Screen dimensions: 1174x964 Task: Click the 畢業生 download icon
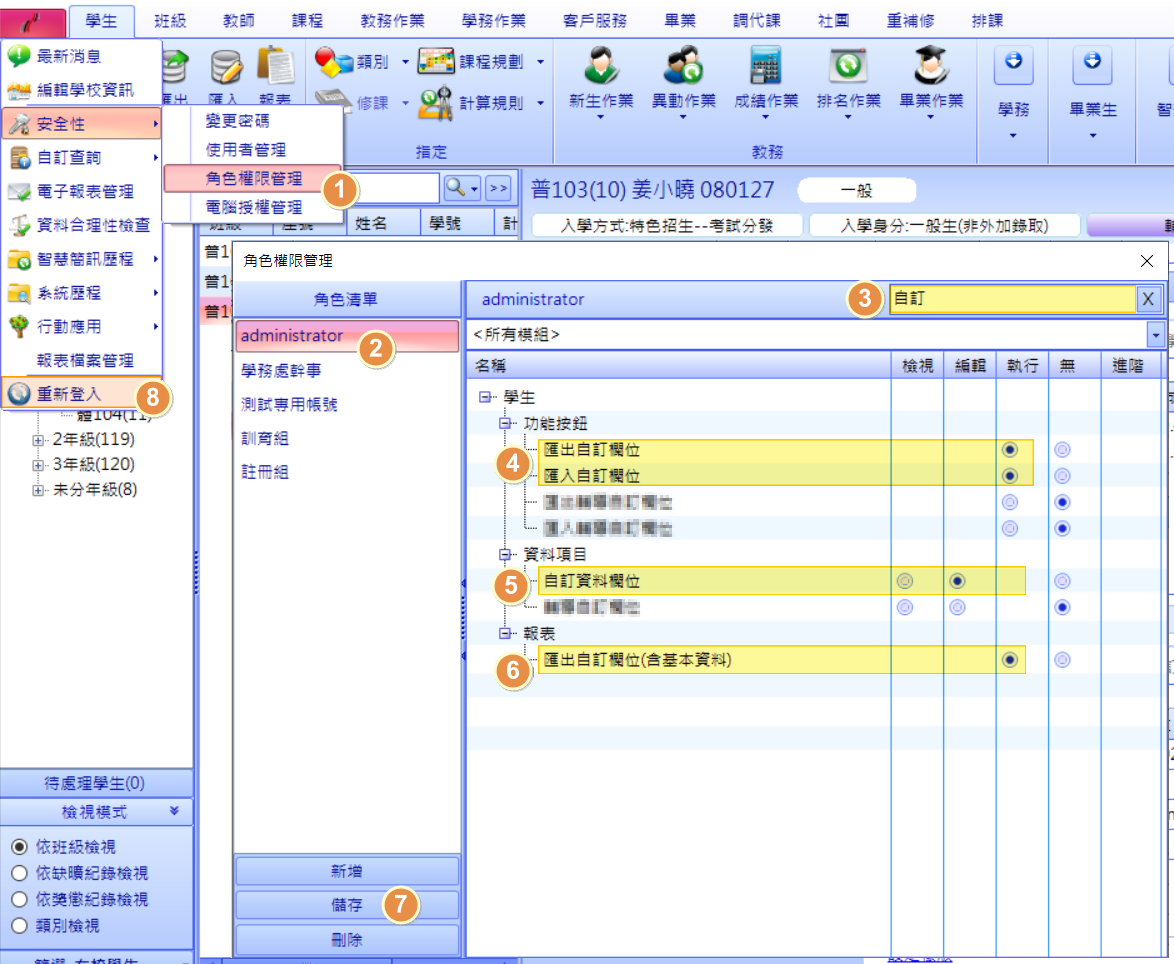(x=1092, y=64)
